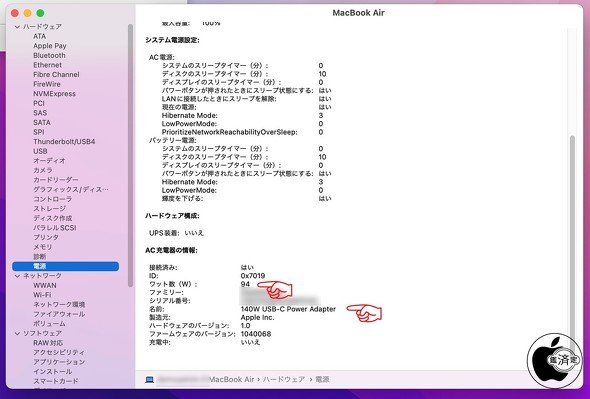Select Bluetooth in the sidebar
The image size is (590, 399).
coord(49,55)
